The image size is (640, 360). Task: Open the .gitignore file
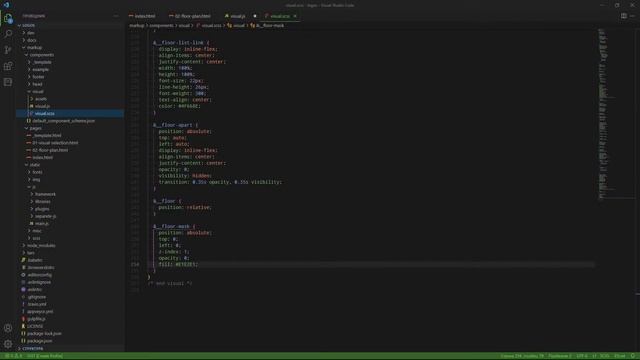pyautogui.click(x=36, y=297)
